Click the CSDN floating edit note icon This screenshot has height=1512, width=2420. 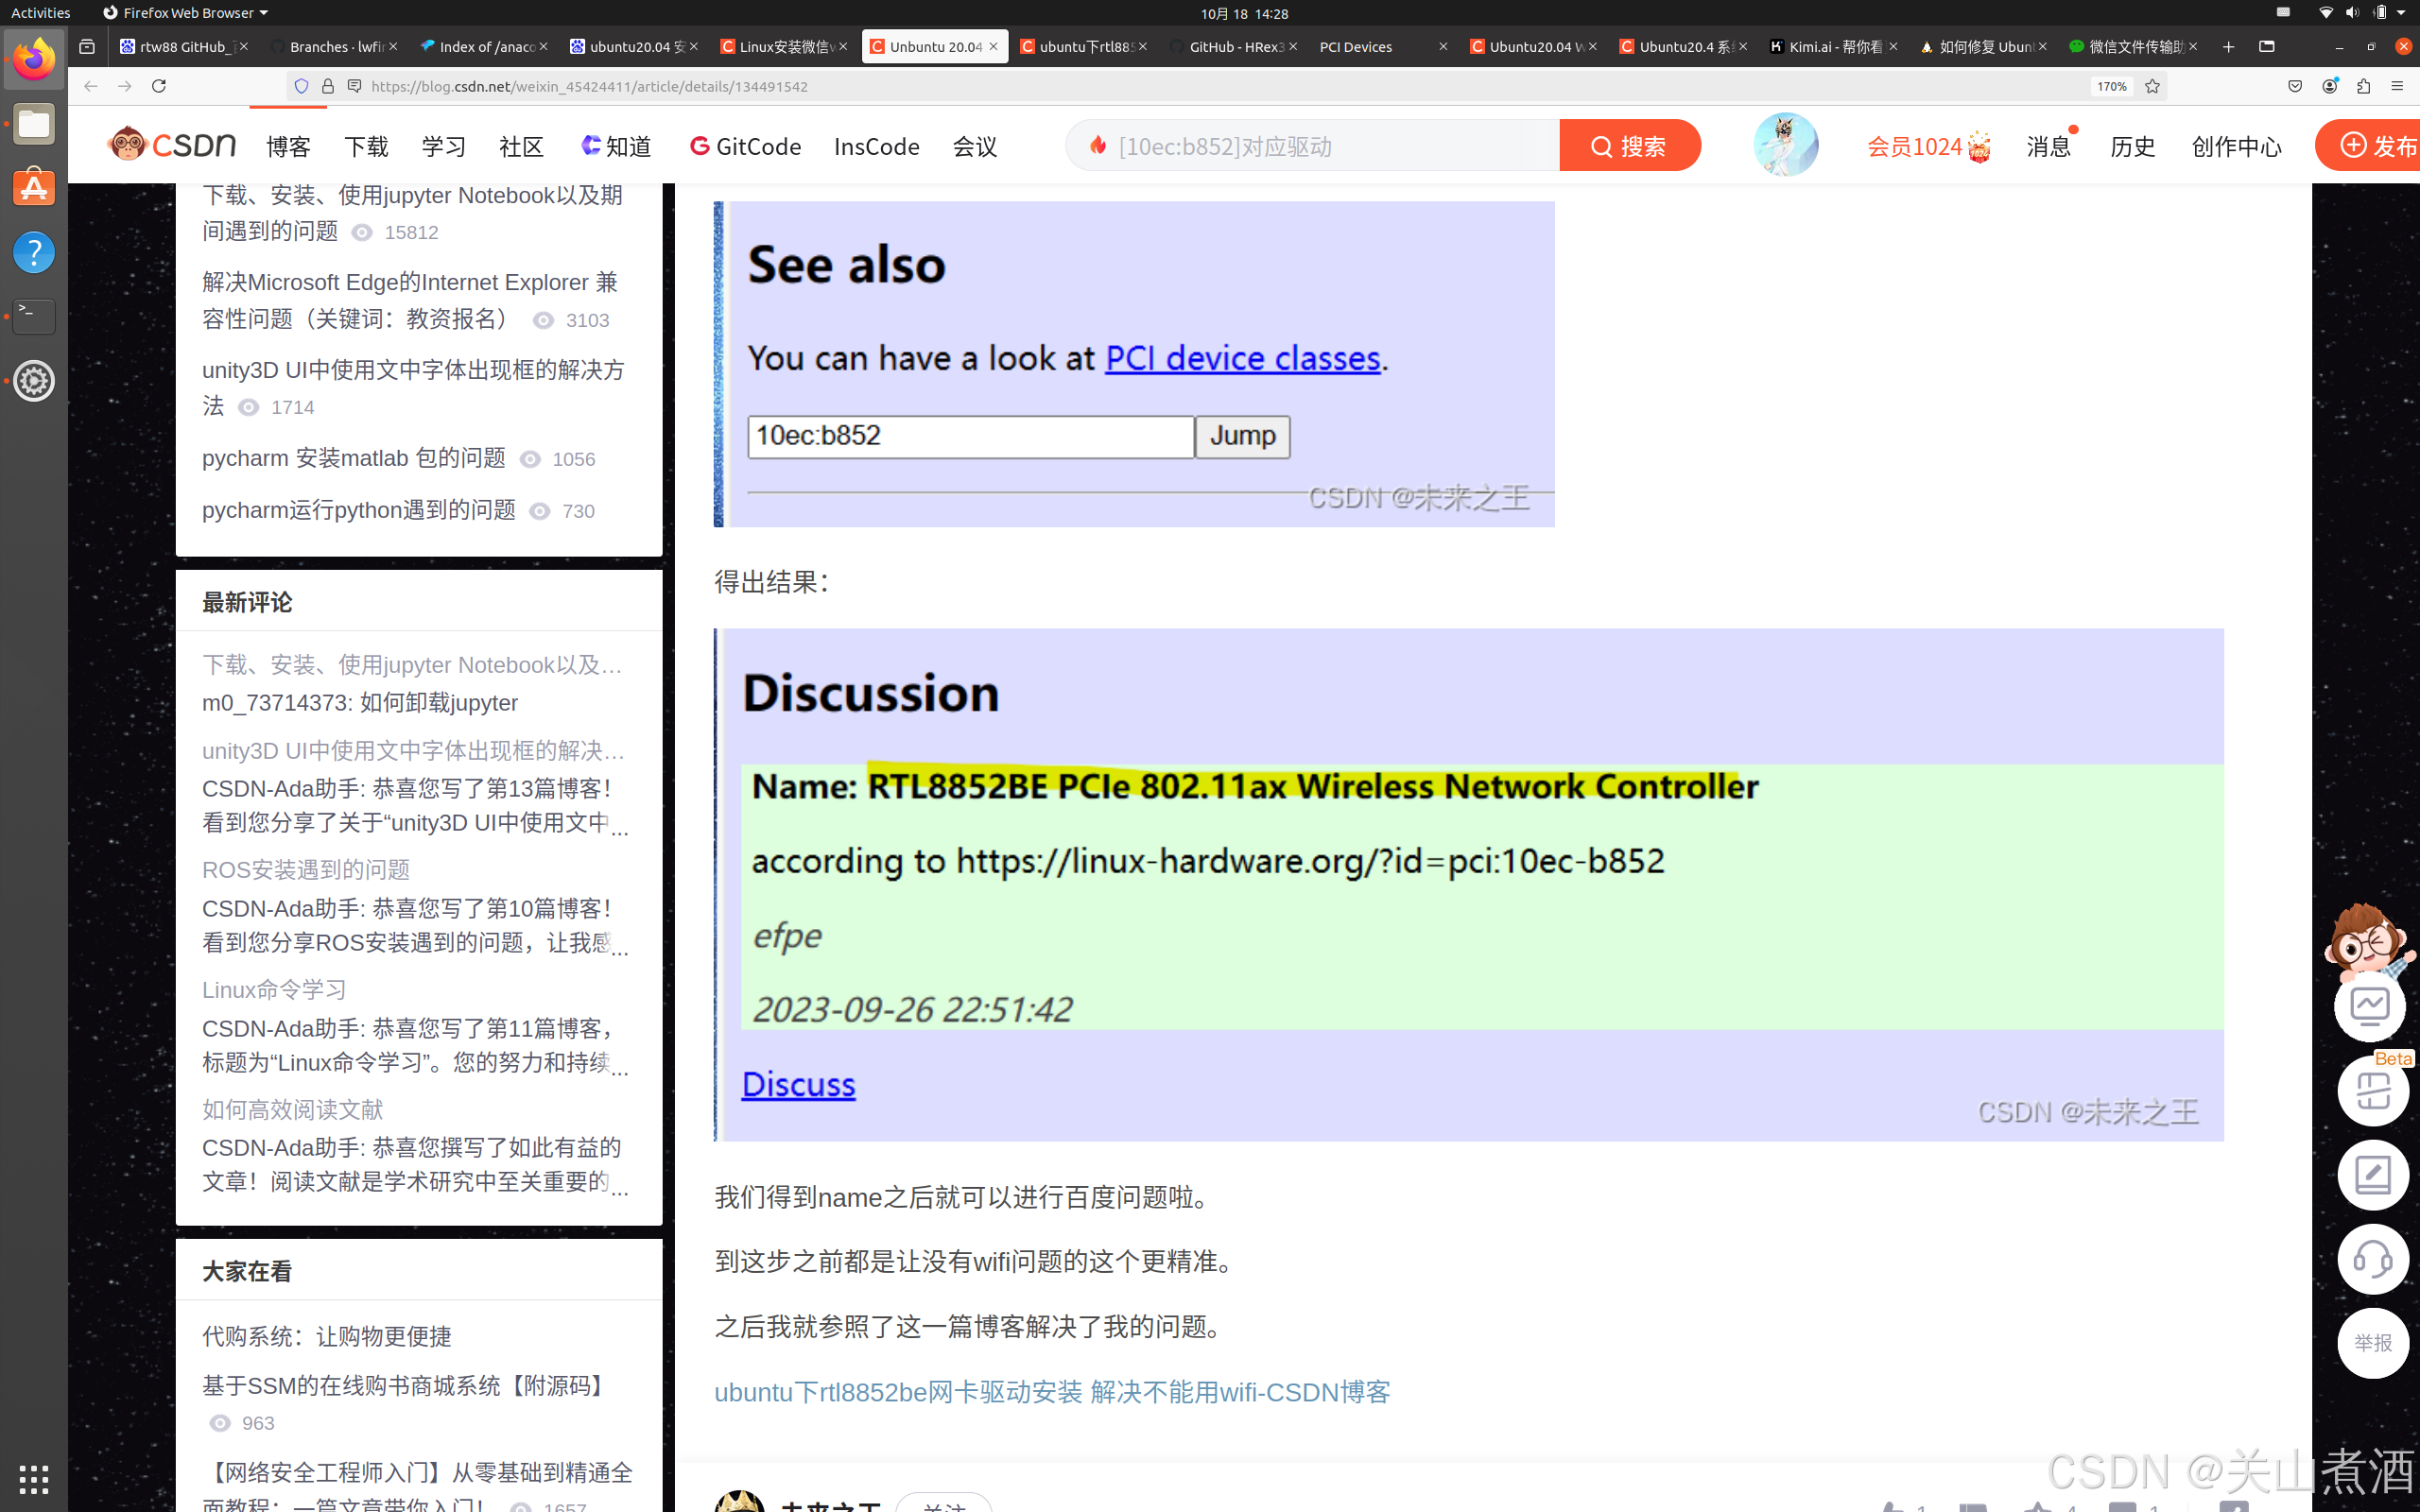pos(2372,1175)
